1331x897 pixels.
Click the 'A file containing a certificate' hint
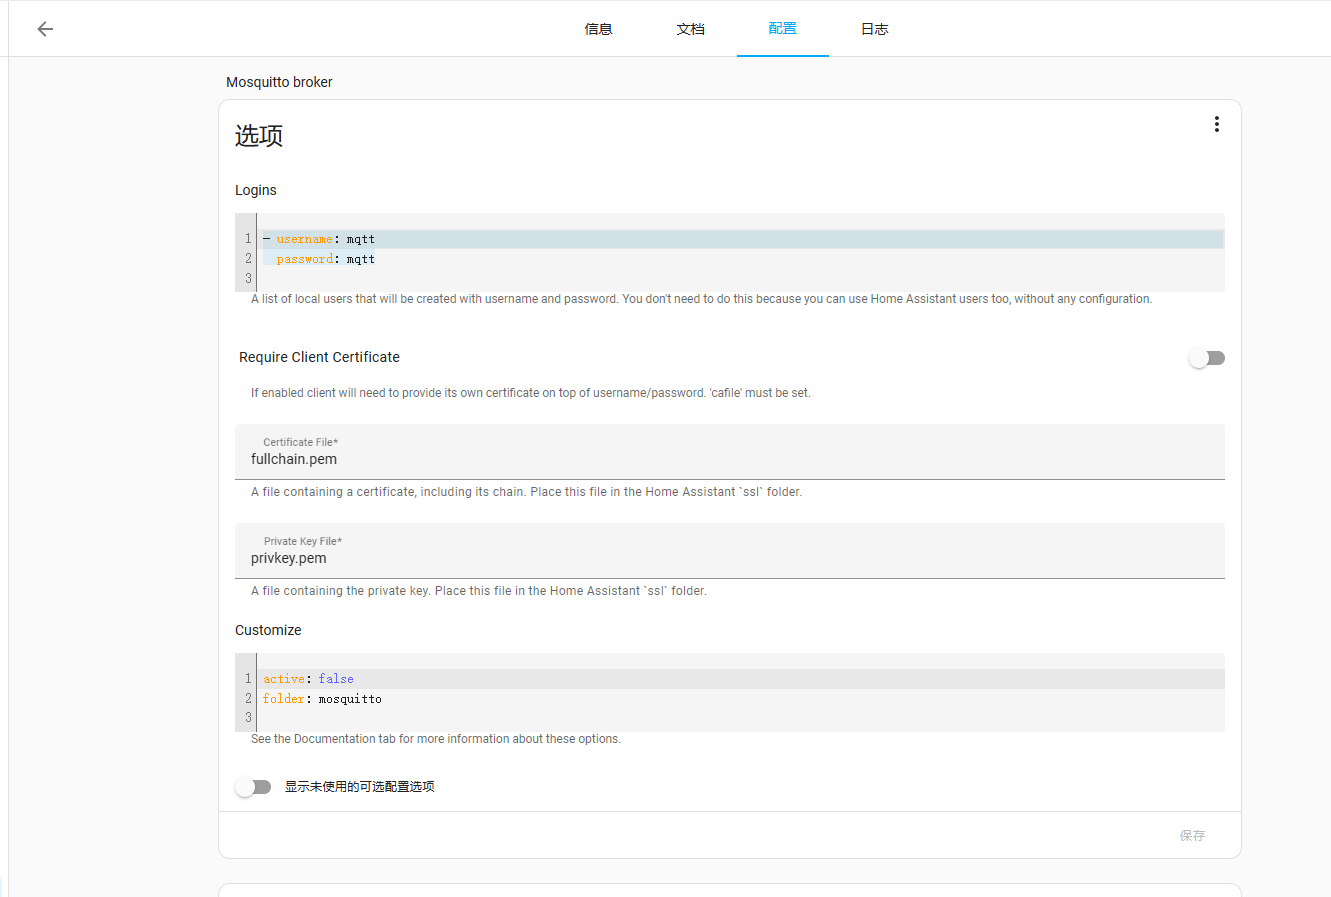[x=526, y=492]
